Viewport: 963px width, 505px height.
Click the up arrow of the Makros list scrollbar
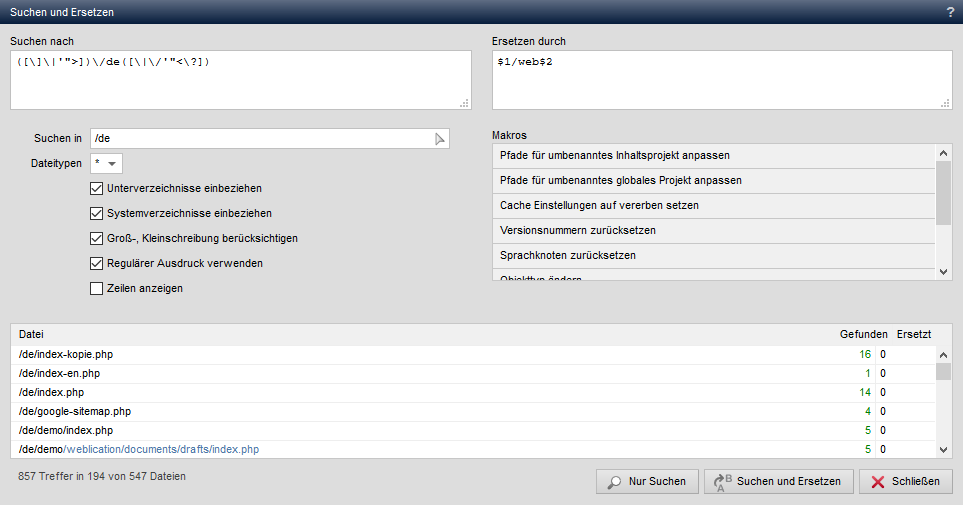point(944,153)
